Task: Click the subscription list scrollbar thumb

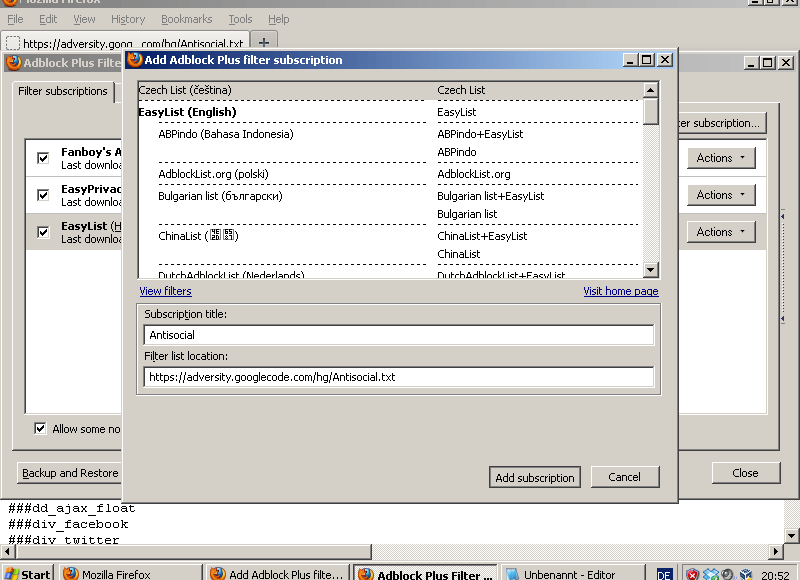Action: pyautogui.click(x=651, y=111)
